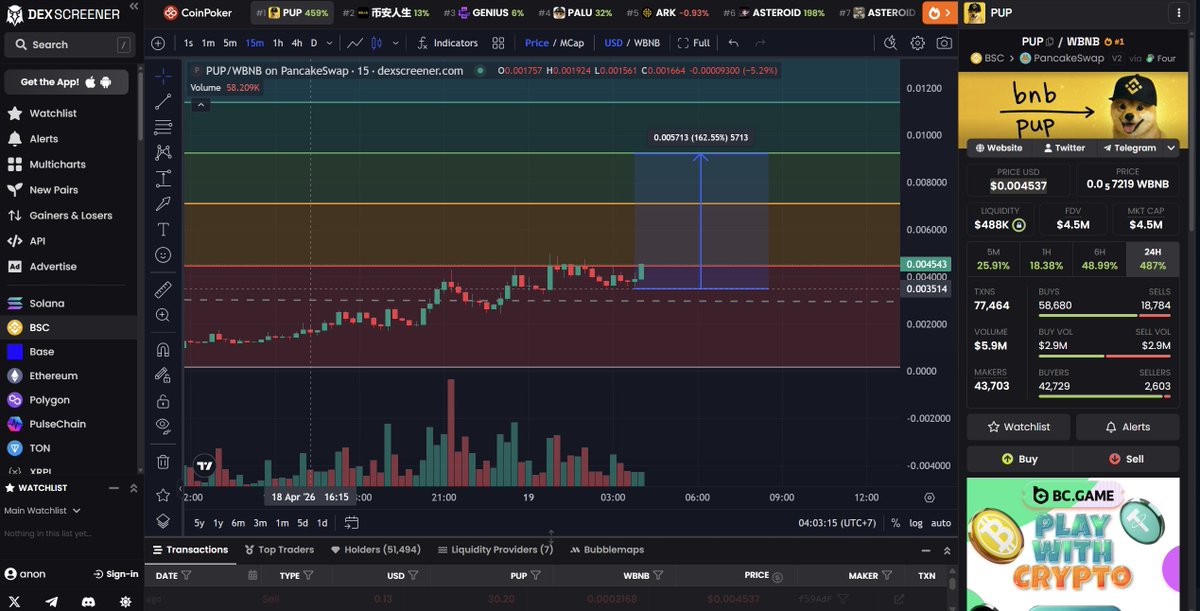Open the Bubblemaps tab

(x=607, y=549)
